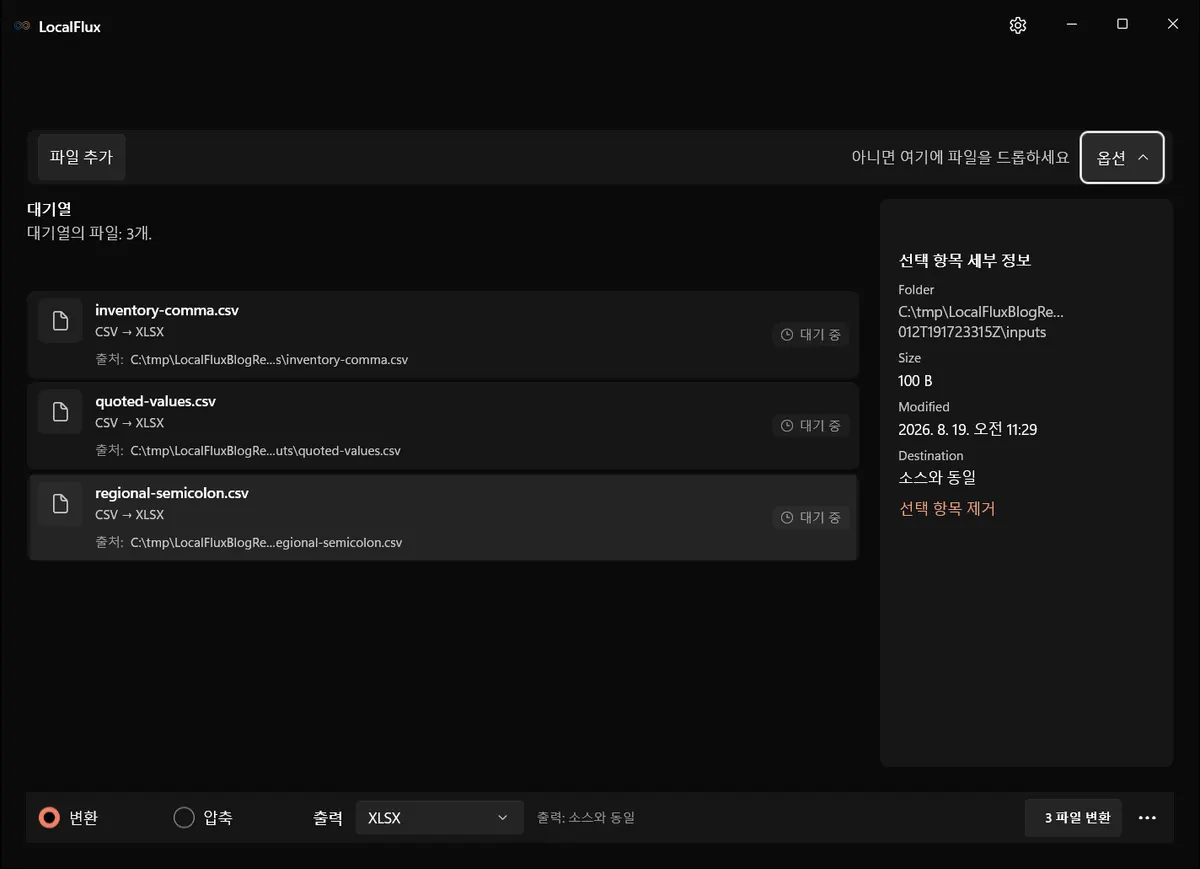Image resolution: width=1200 pixels, height=869 pixels.
Task: Click the 대기열 heading
Action: point(49,210)
